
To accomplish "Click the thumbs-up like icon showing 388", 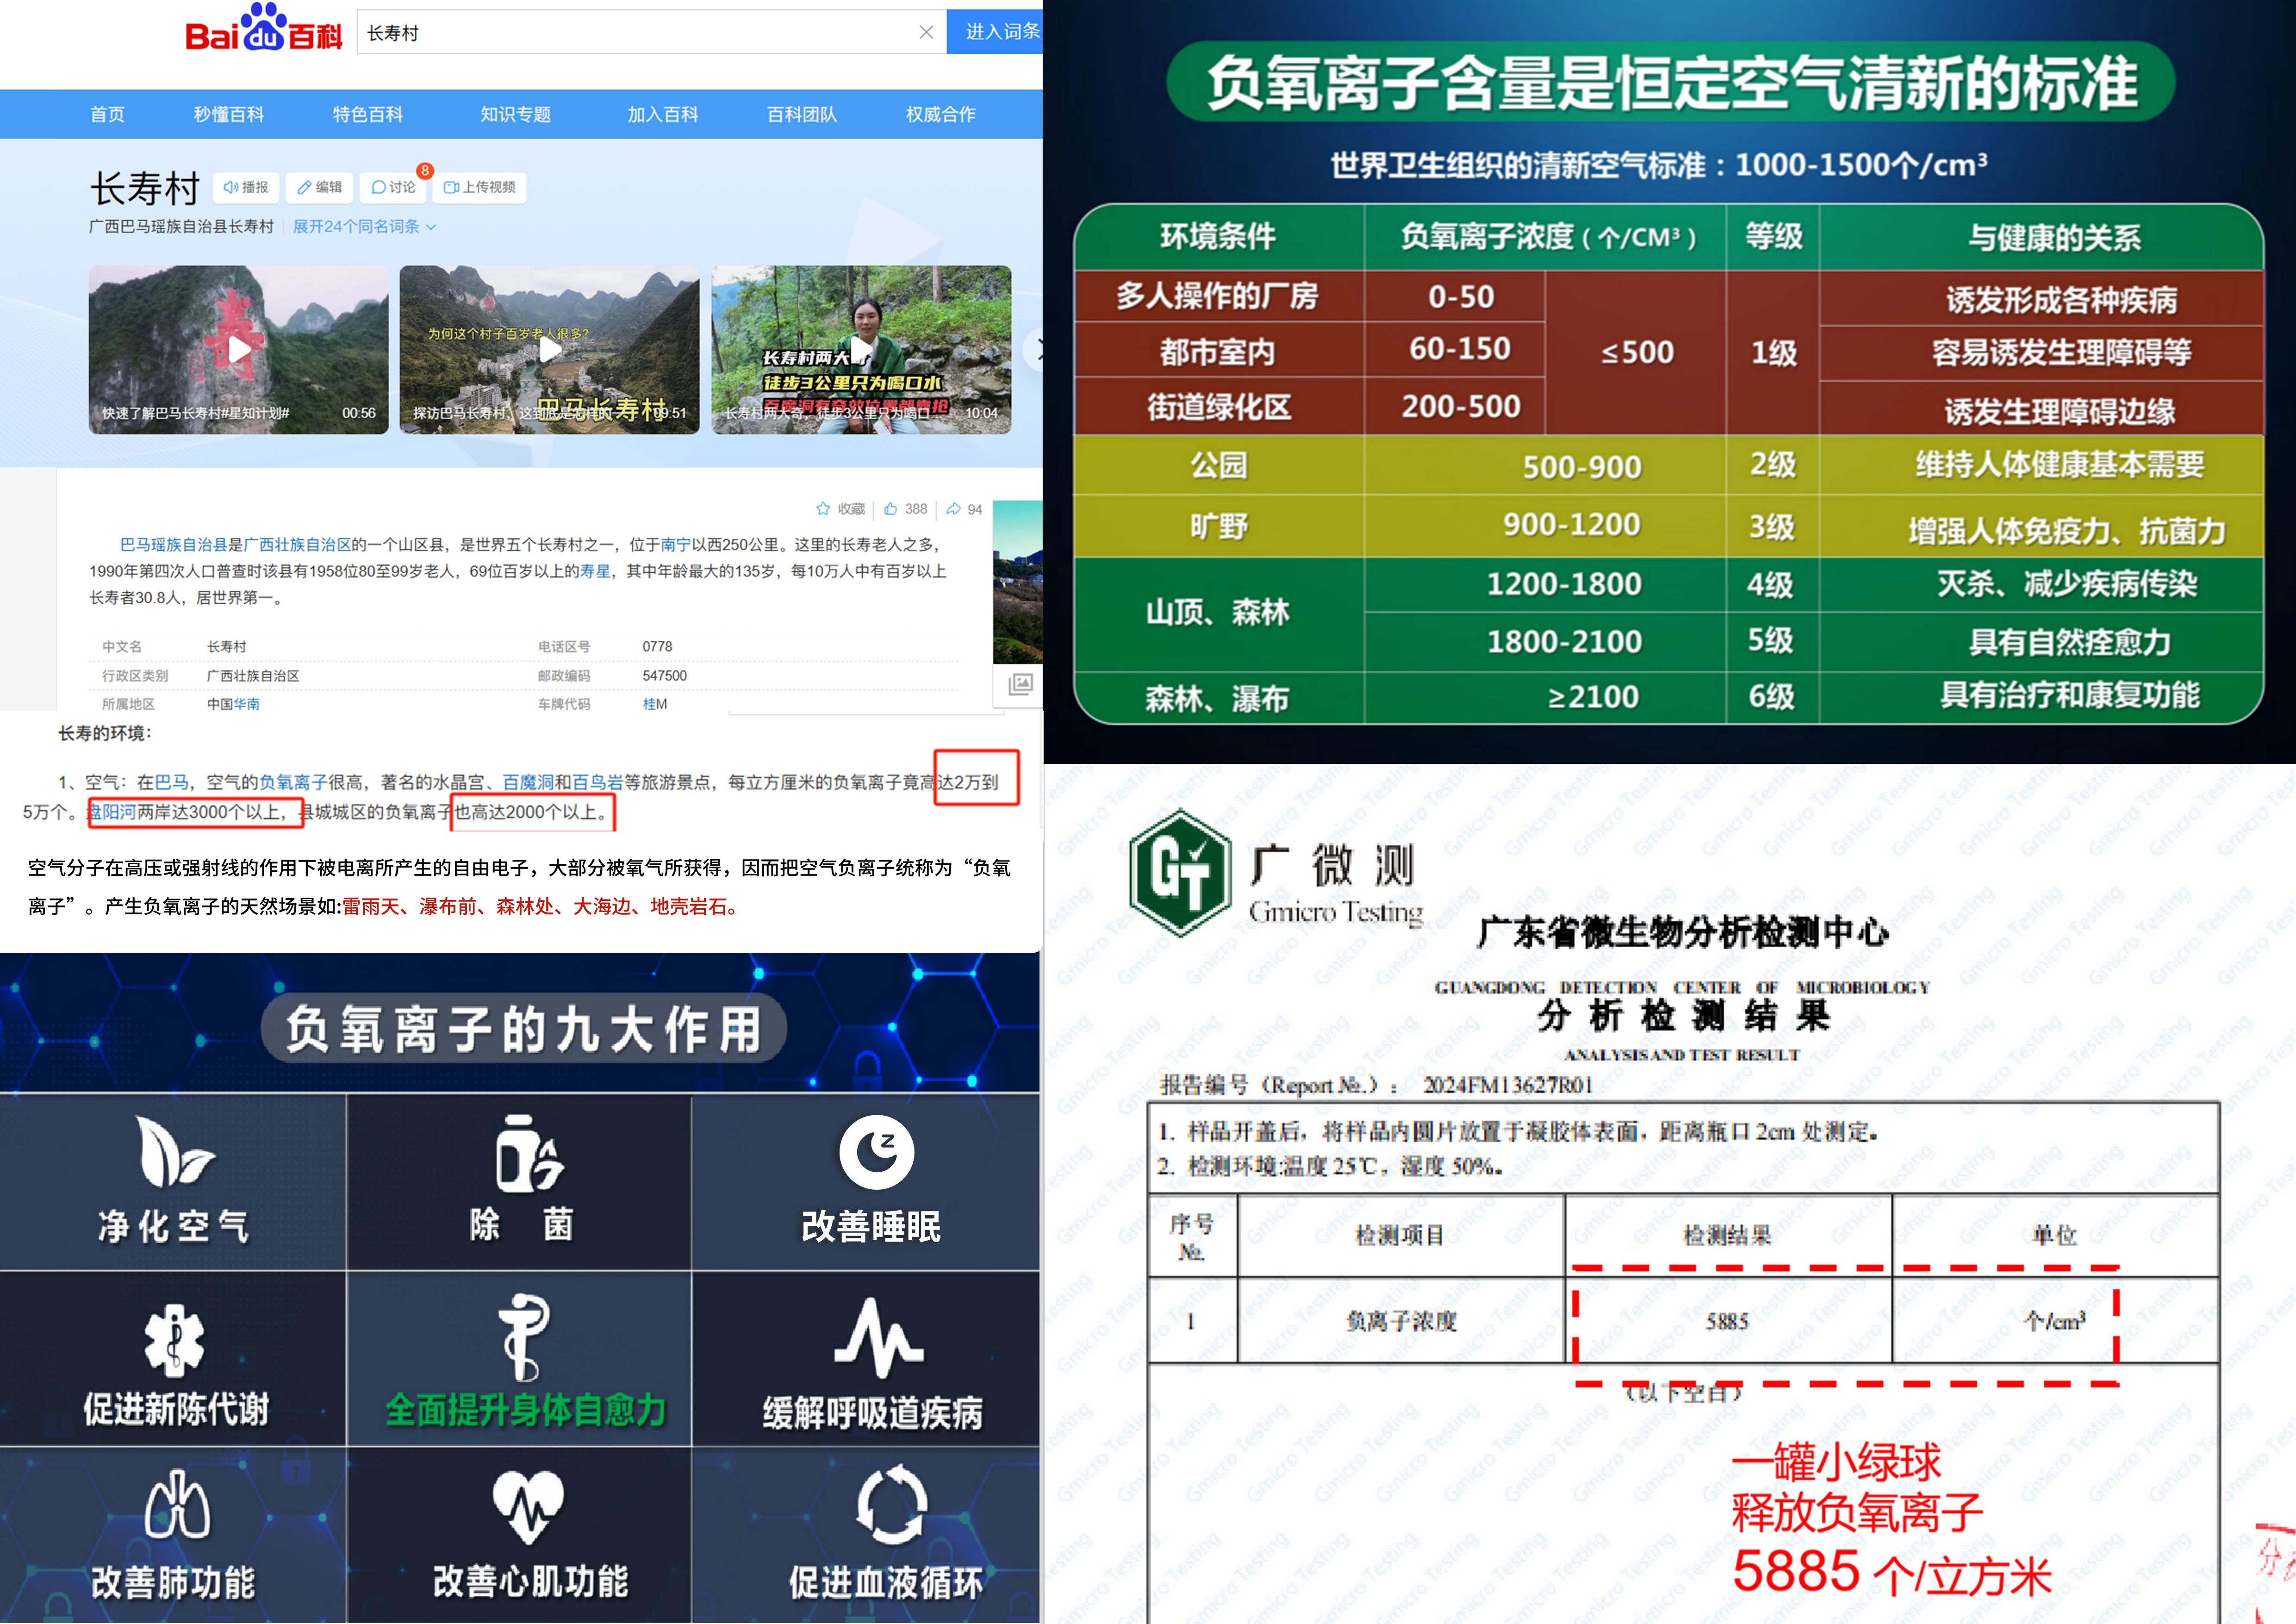I will tap(890, 509).
